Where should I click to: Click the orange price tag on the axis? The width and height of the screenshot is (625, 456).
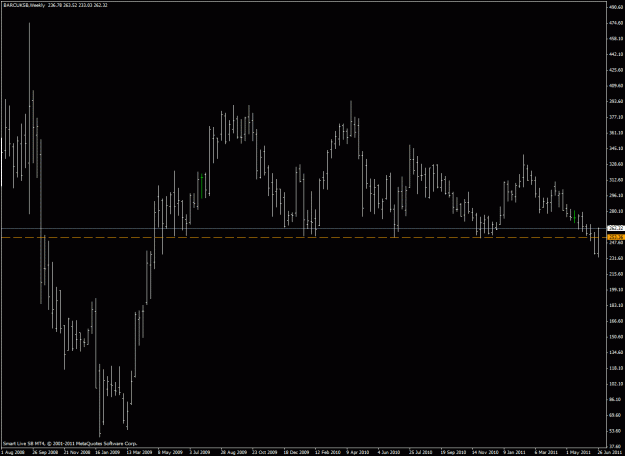(x=616, y=237)
